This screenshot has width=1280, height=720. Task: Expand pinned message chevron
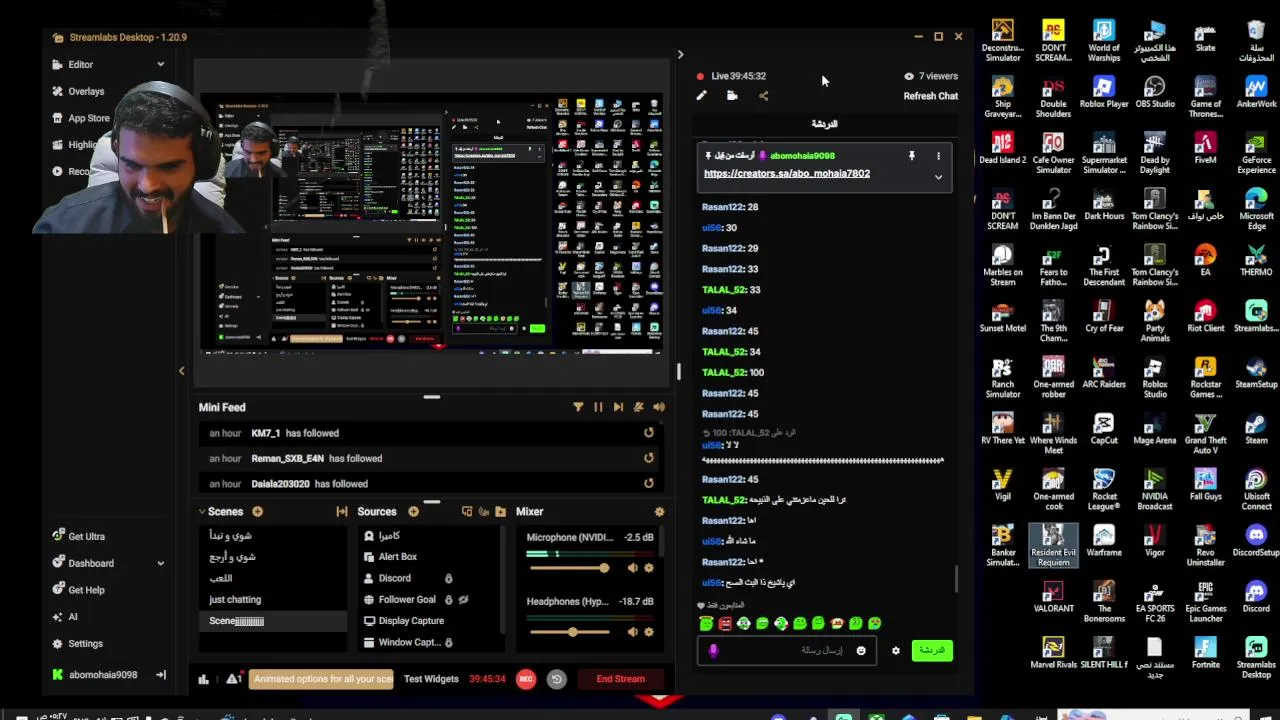(x=938, y=177)
